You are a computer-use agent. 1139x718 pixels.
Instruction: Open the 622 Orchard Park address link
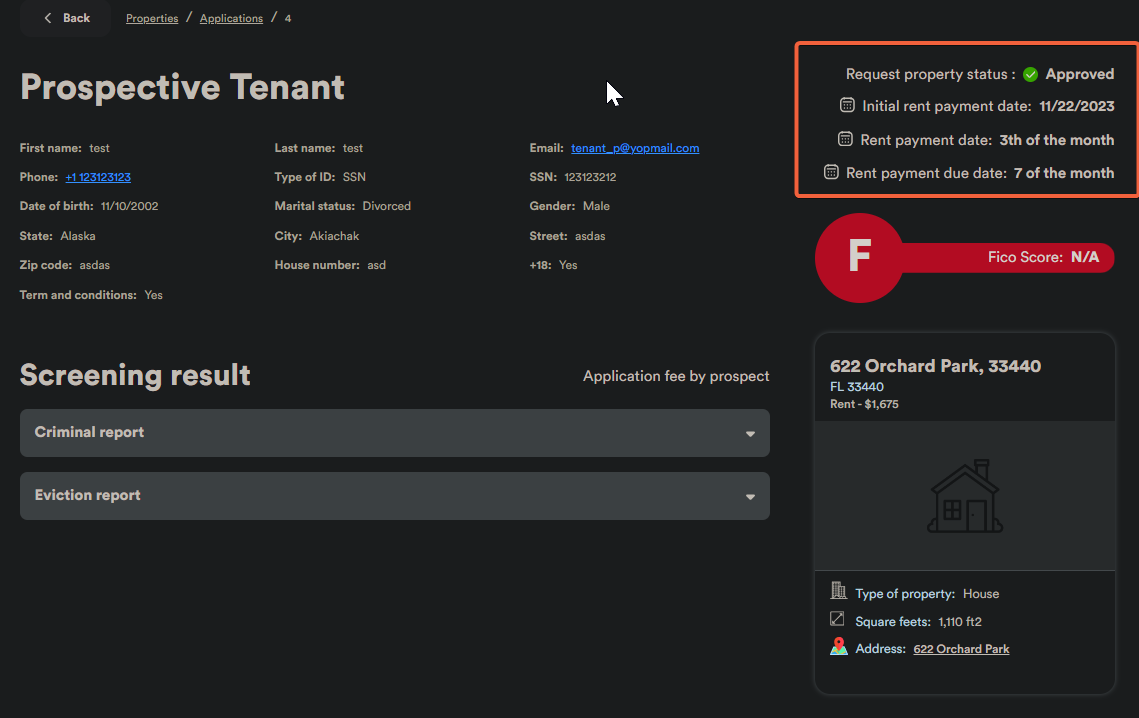pyautogui.click(x=961, y=649)
